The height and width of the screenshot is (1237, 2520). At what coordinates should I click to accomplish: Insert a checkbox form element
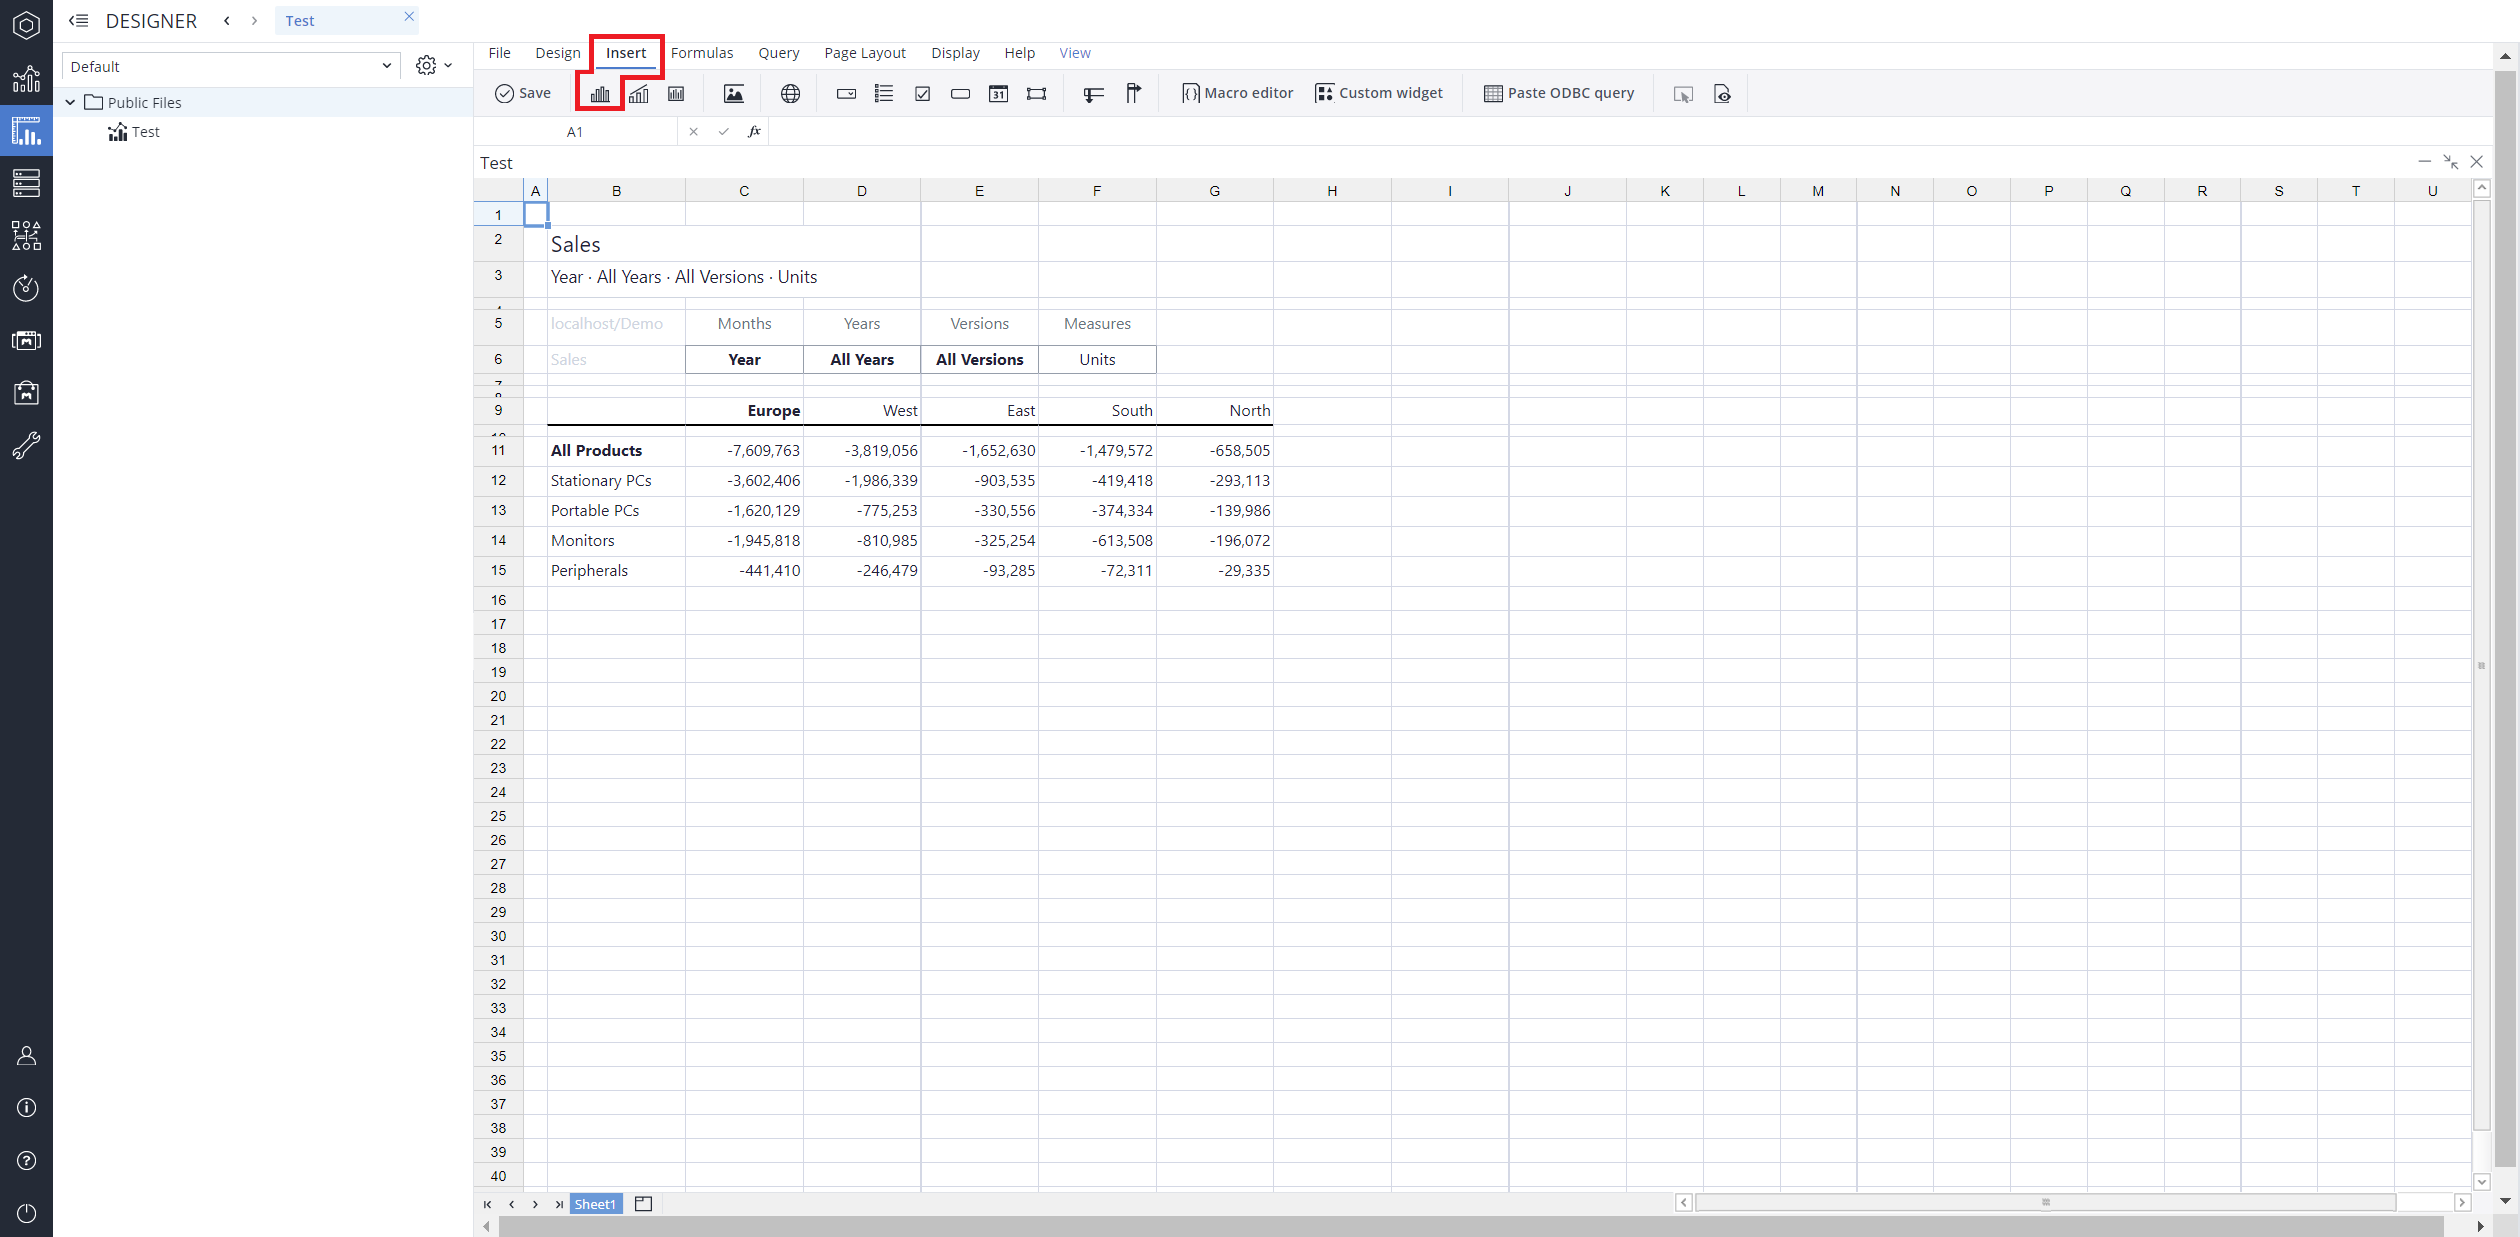coord(922,93)
